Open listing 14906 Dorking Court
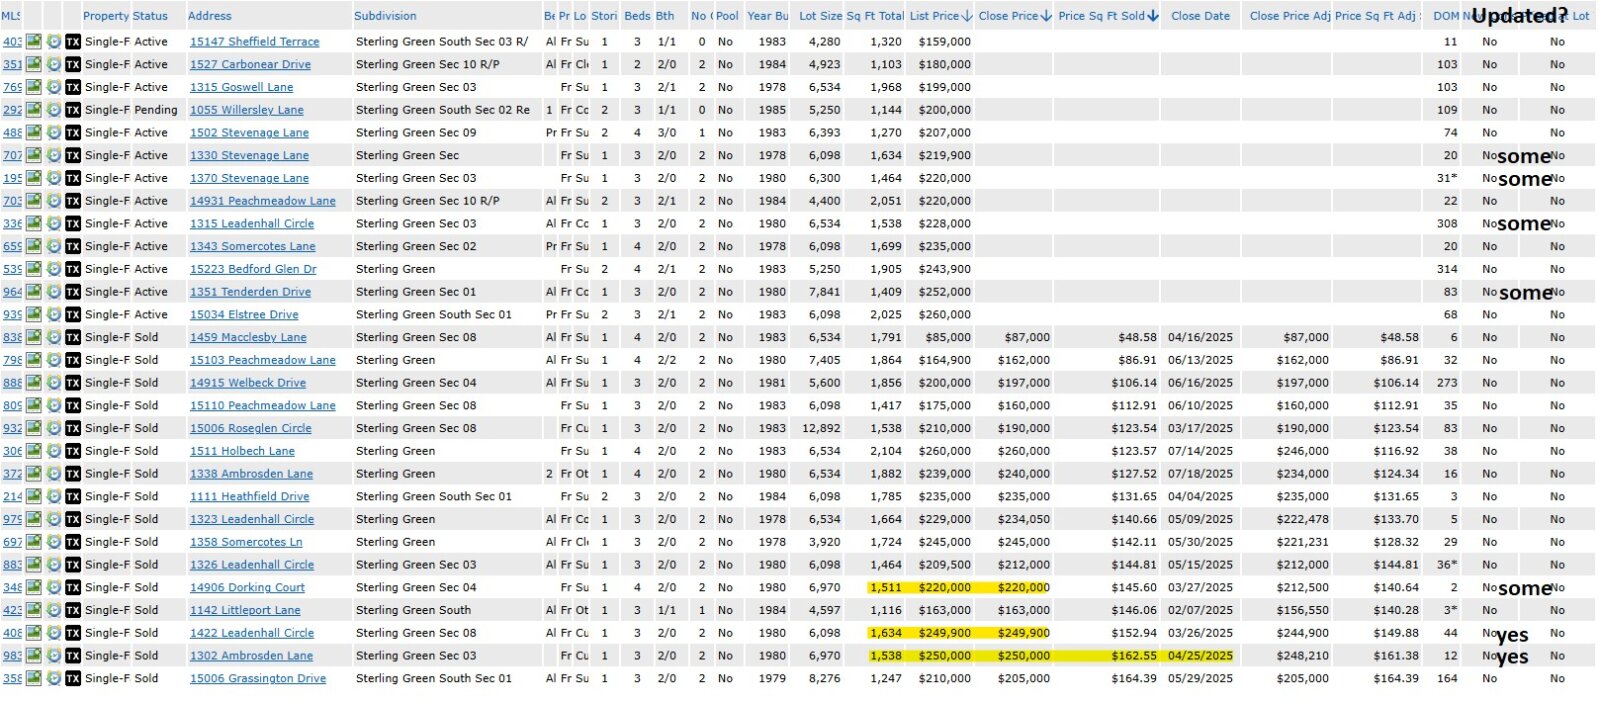 (247, 588)
